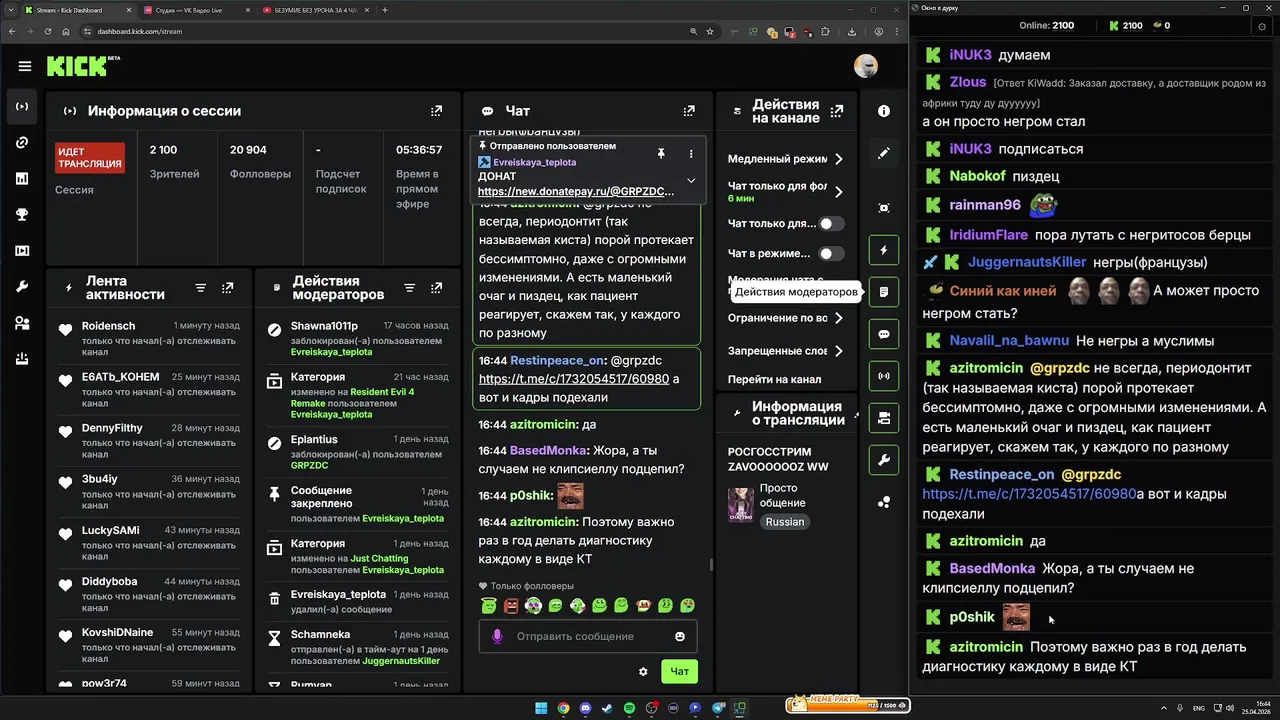Toggle the 'Чат только для...' switch

[831, 224]
